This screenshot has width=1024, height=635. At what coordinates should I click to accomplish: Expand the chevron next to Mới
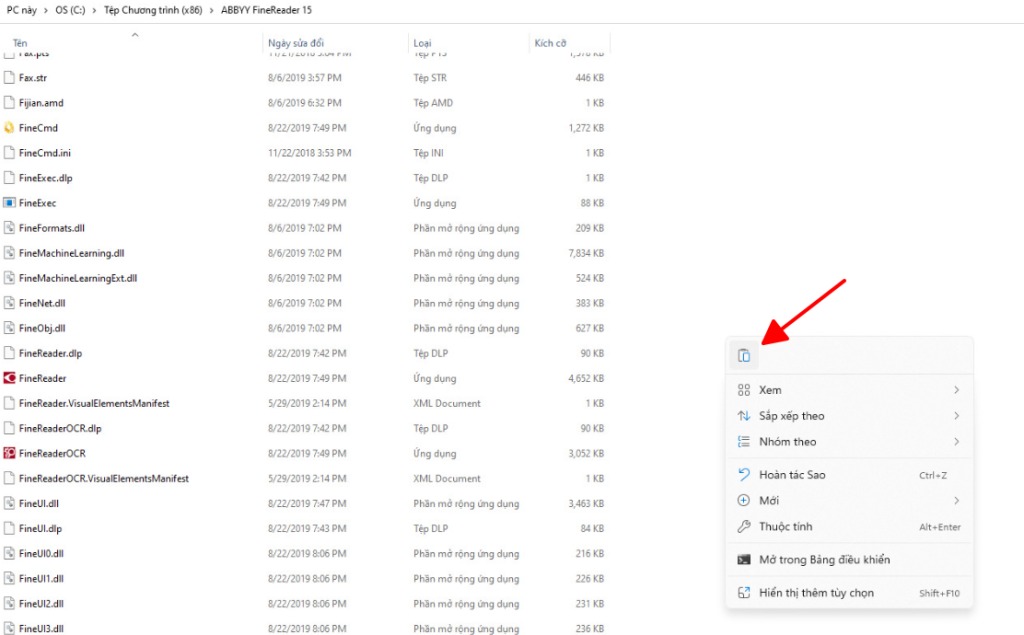956,501
